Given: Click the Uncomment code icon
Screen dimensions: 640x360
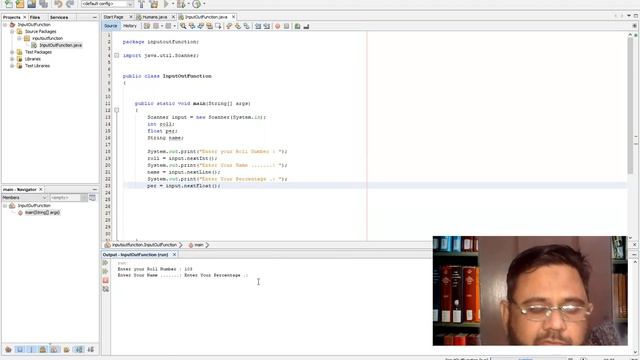Looking at the screenshot, I should [x=306, y=26].
